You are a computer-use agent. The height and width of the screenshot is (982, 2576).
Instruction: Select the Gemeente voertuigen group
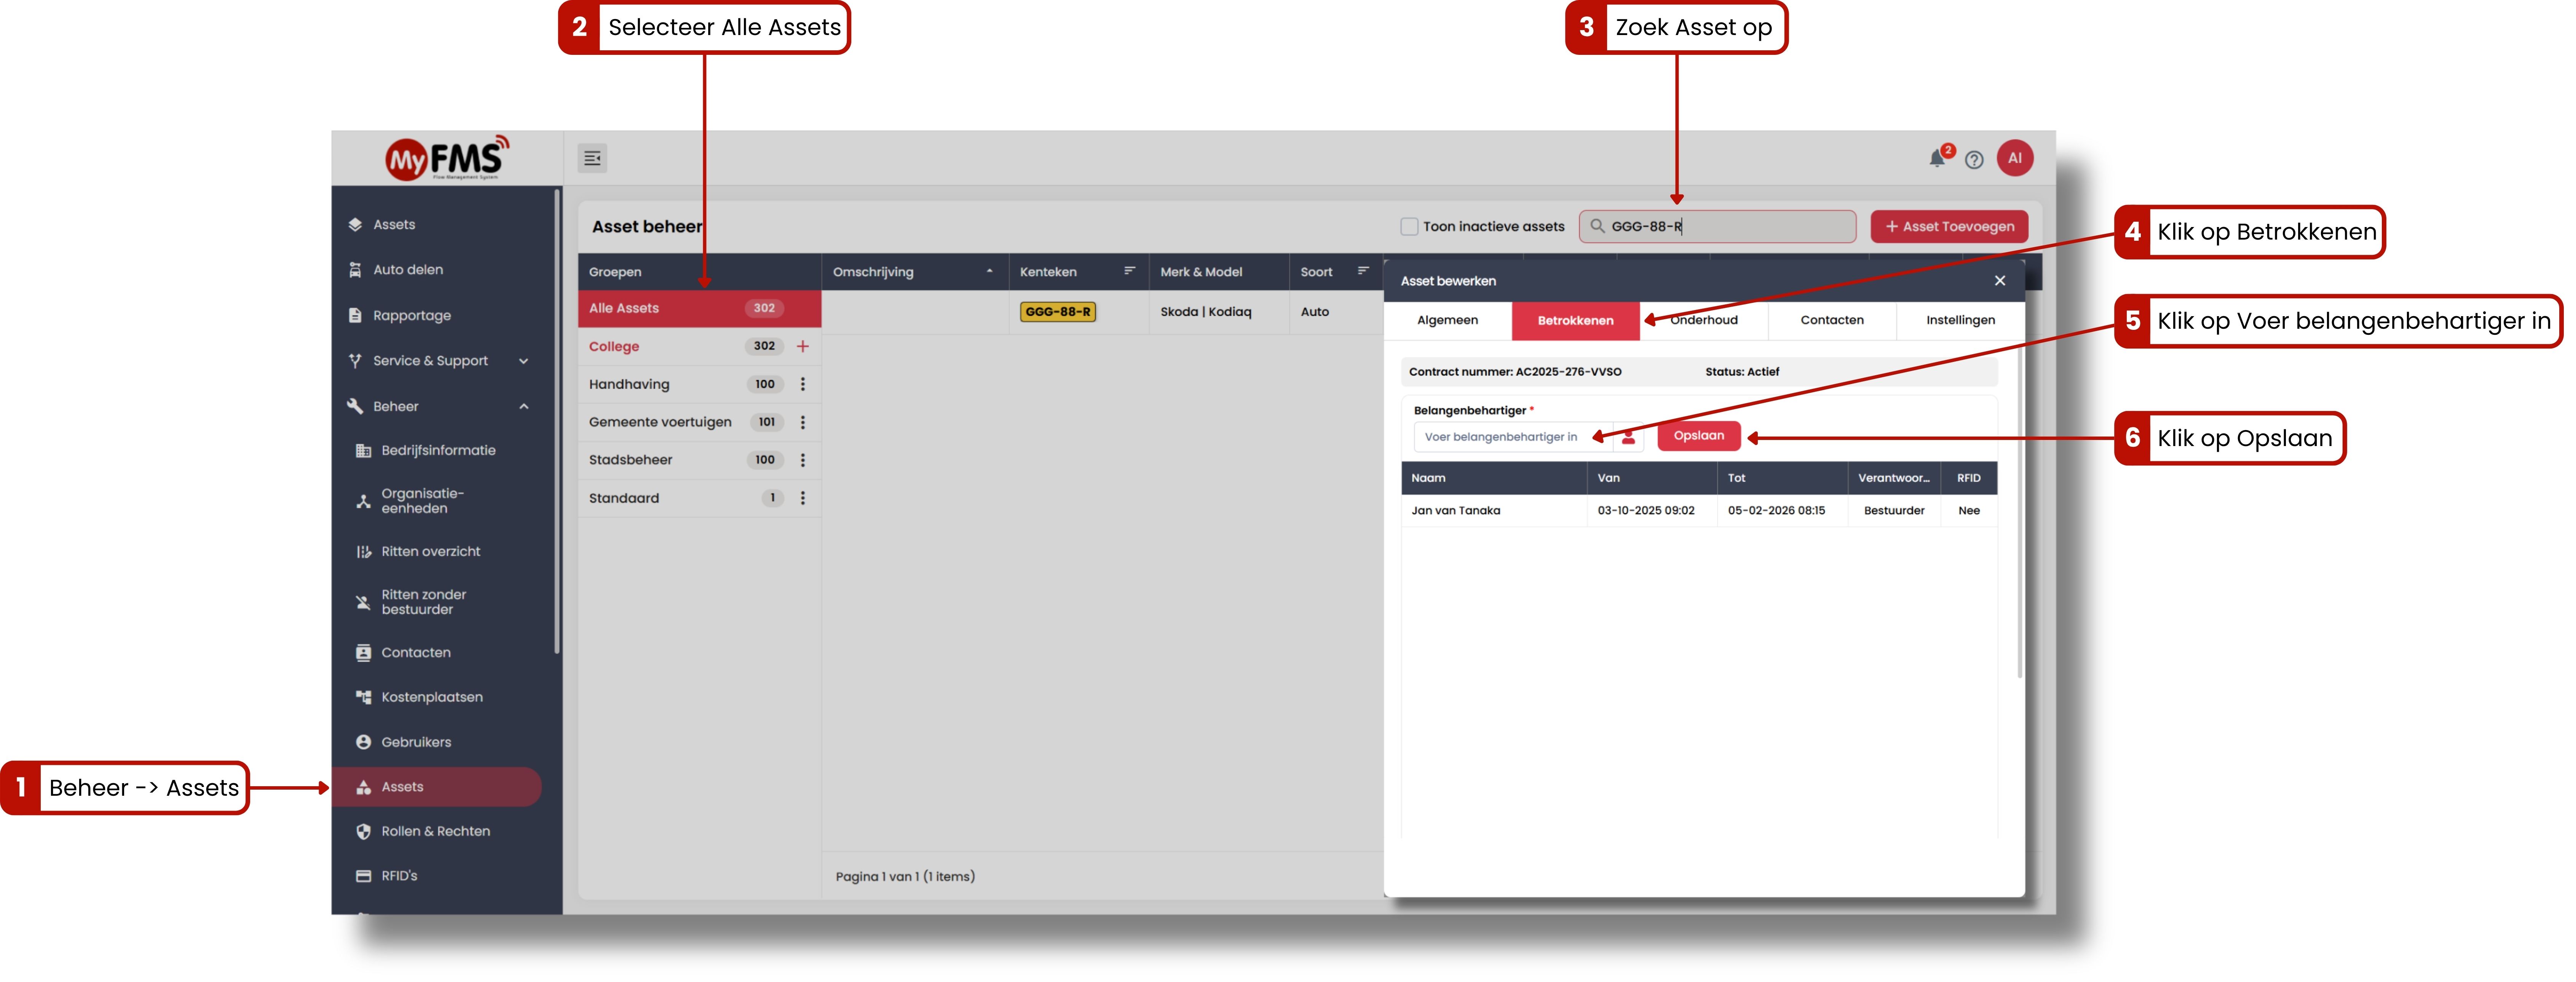click(x=660, y=423)
